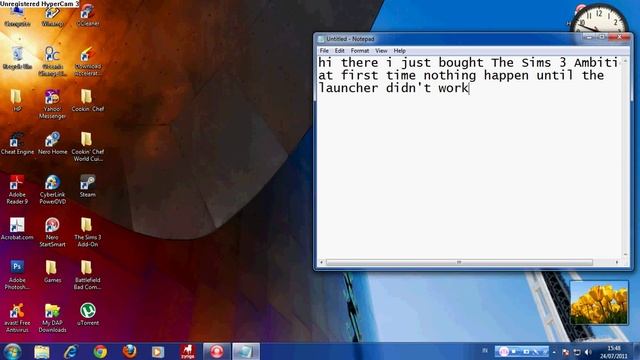Select the Steam desktop shortcut
Screen dimensions: 640x360
coord(87,186)
